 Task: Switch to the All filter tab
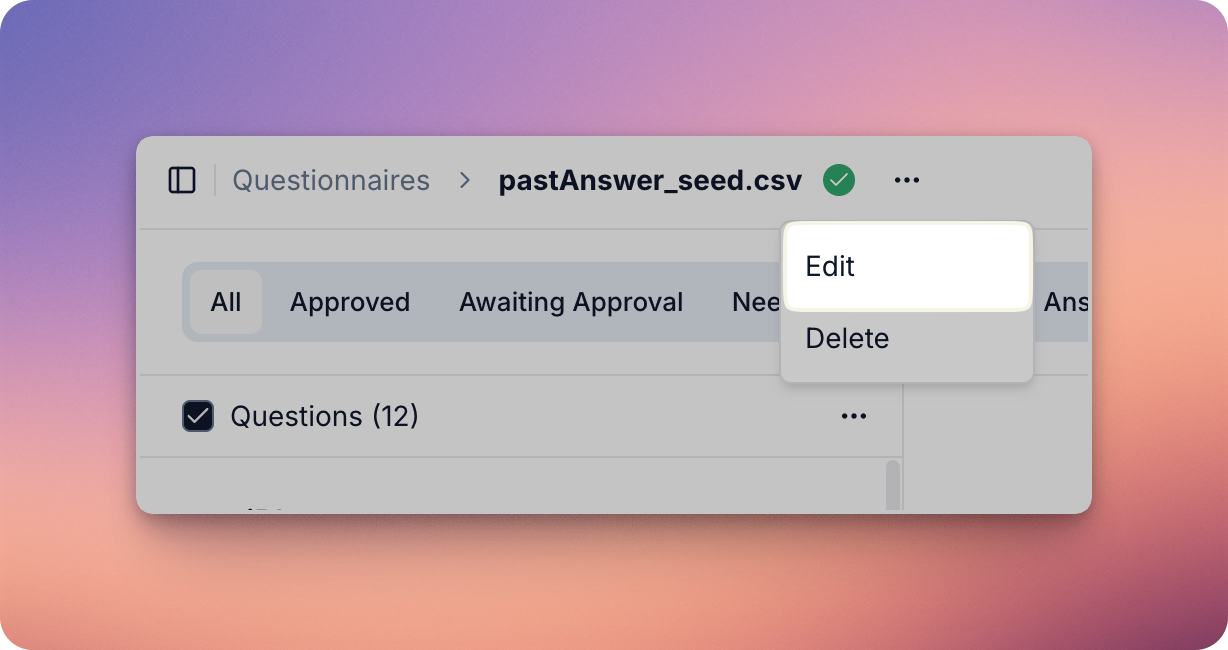point(226,302)
